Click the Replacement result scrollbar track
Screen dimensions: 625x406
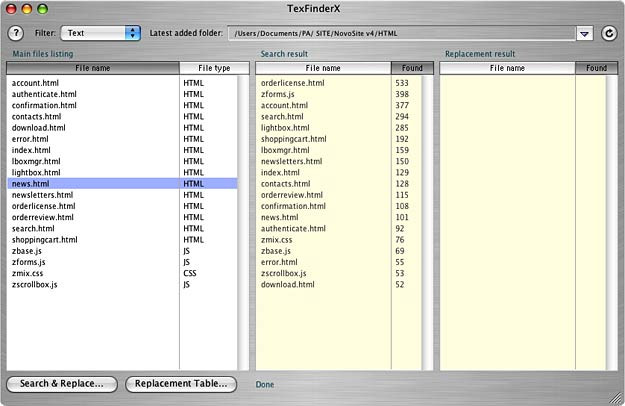coord(611,223)
